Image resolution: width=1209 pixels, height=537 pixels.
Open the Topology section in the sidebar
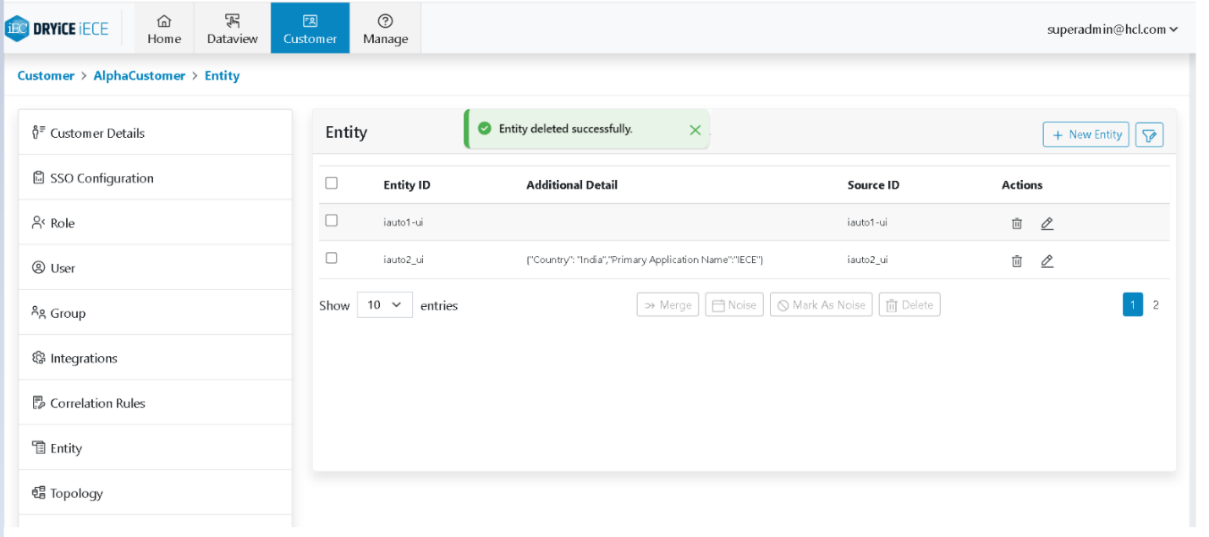point(76,493)
